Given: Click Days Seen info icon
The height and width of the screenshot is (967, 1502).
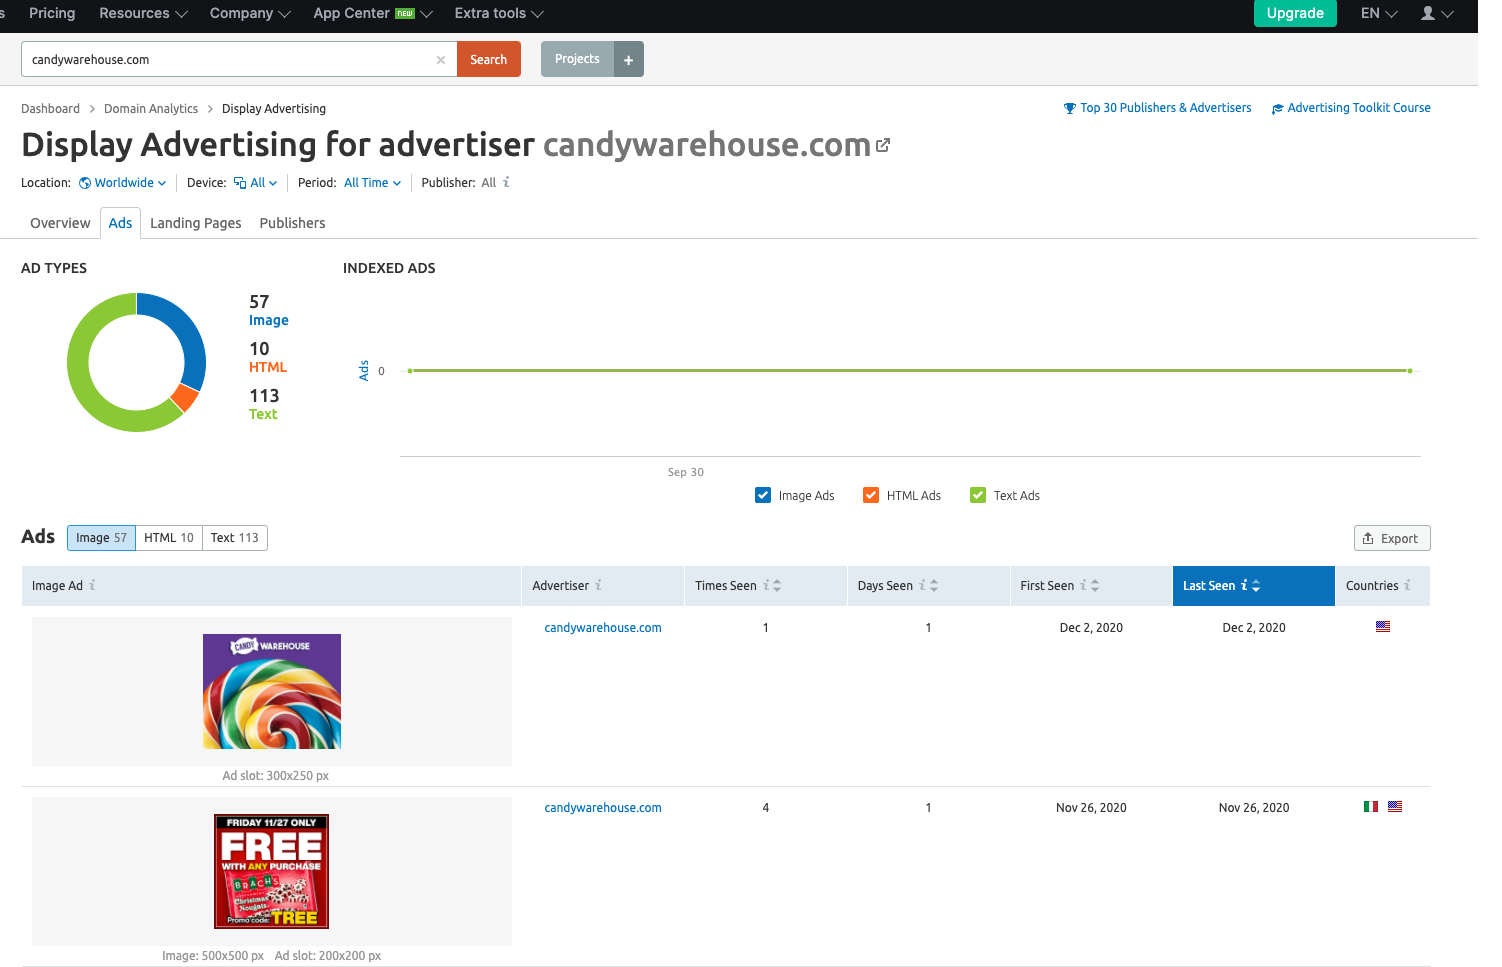Looking at the screenshot, I should pos(923,585).
